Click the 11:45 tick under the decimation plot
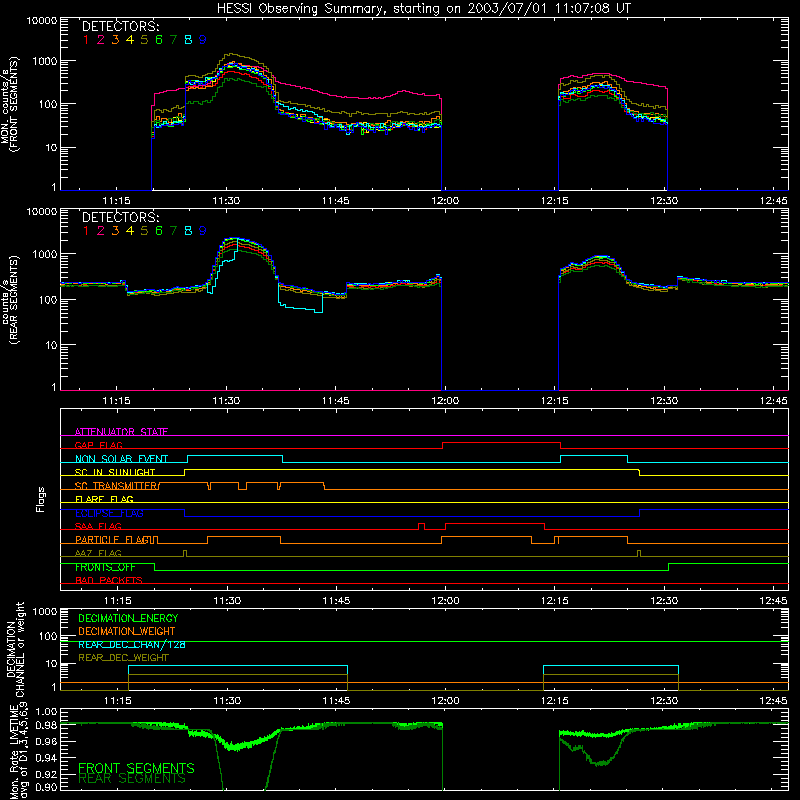Image resolution: width=800 pixels, height=800 pixels. click(336, 701)
